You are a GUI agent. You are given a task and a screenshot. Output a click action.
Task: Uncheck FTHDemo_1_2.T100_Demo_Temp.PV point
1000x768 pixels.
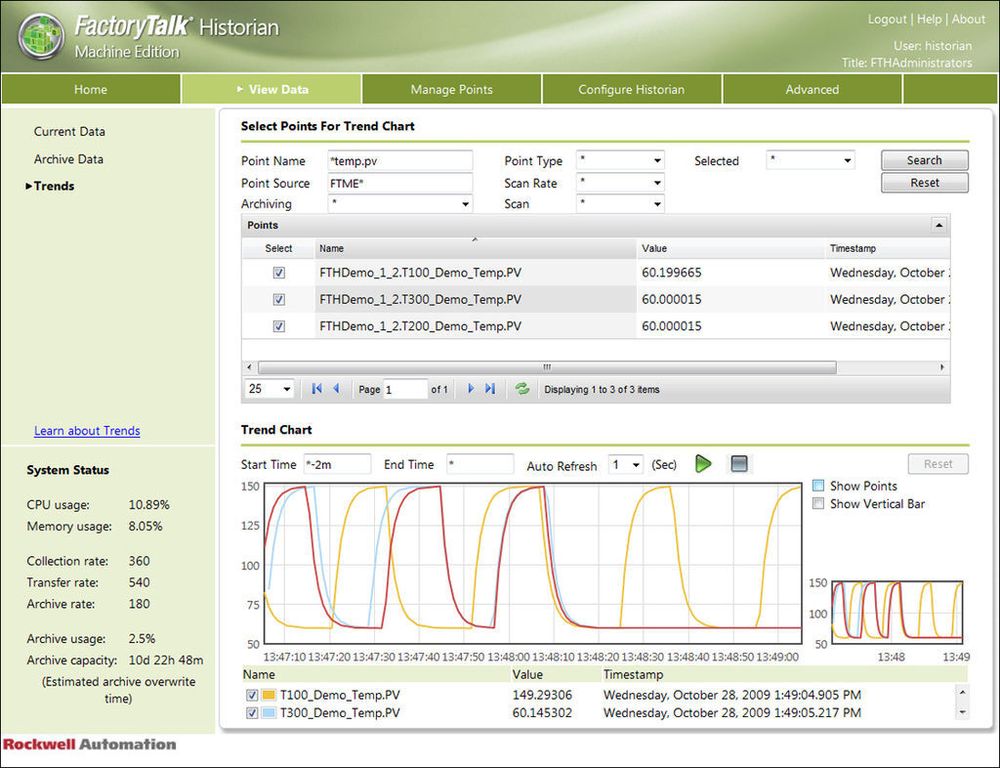[279, 273]
